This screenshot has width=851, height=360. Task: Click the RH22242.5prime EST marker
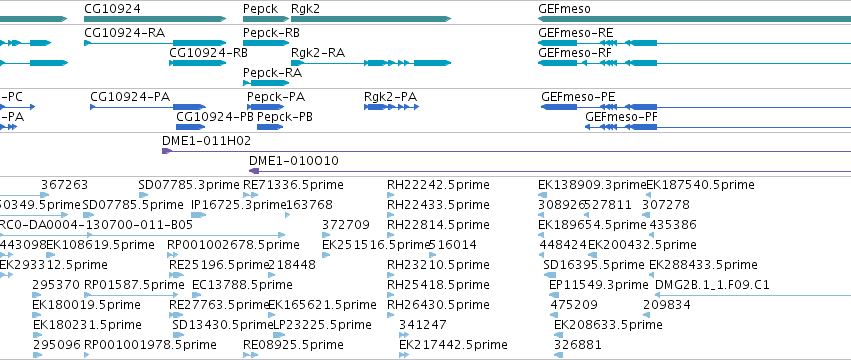390,195
